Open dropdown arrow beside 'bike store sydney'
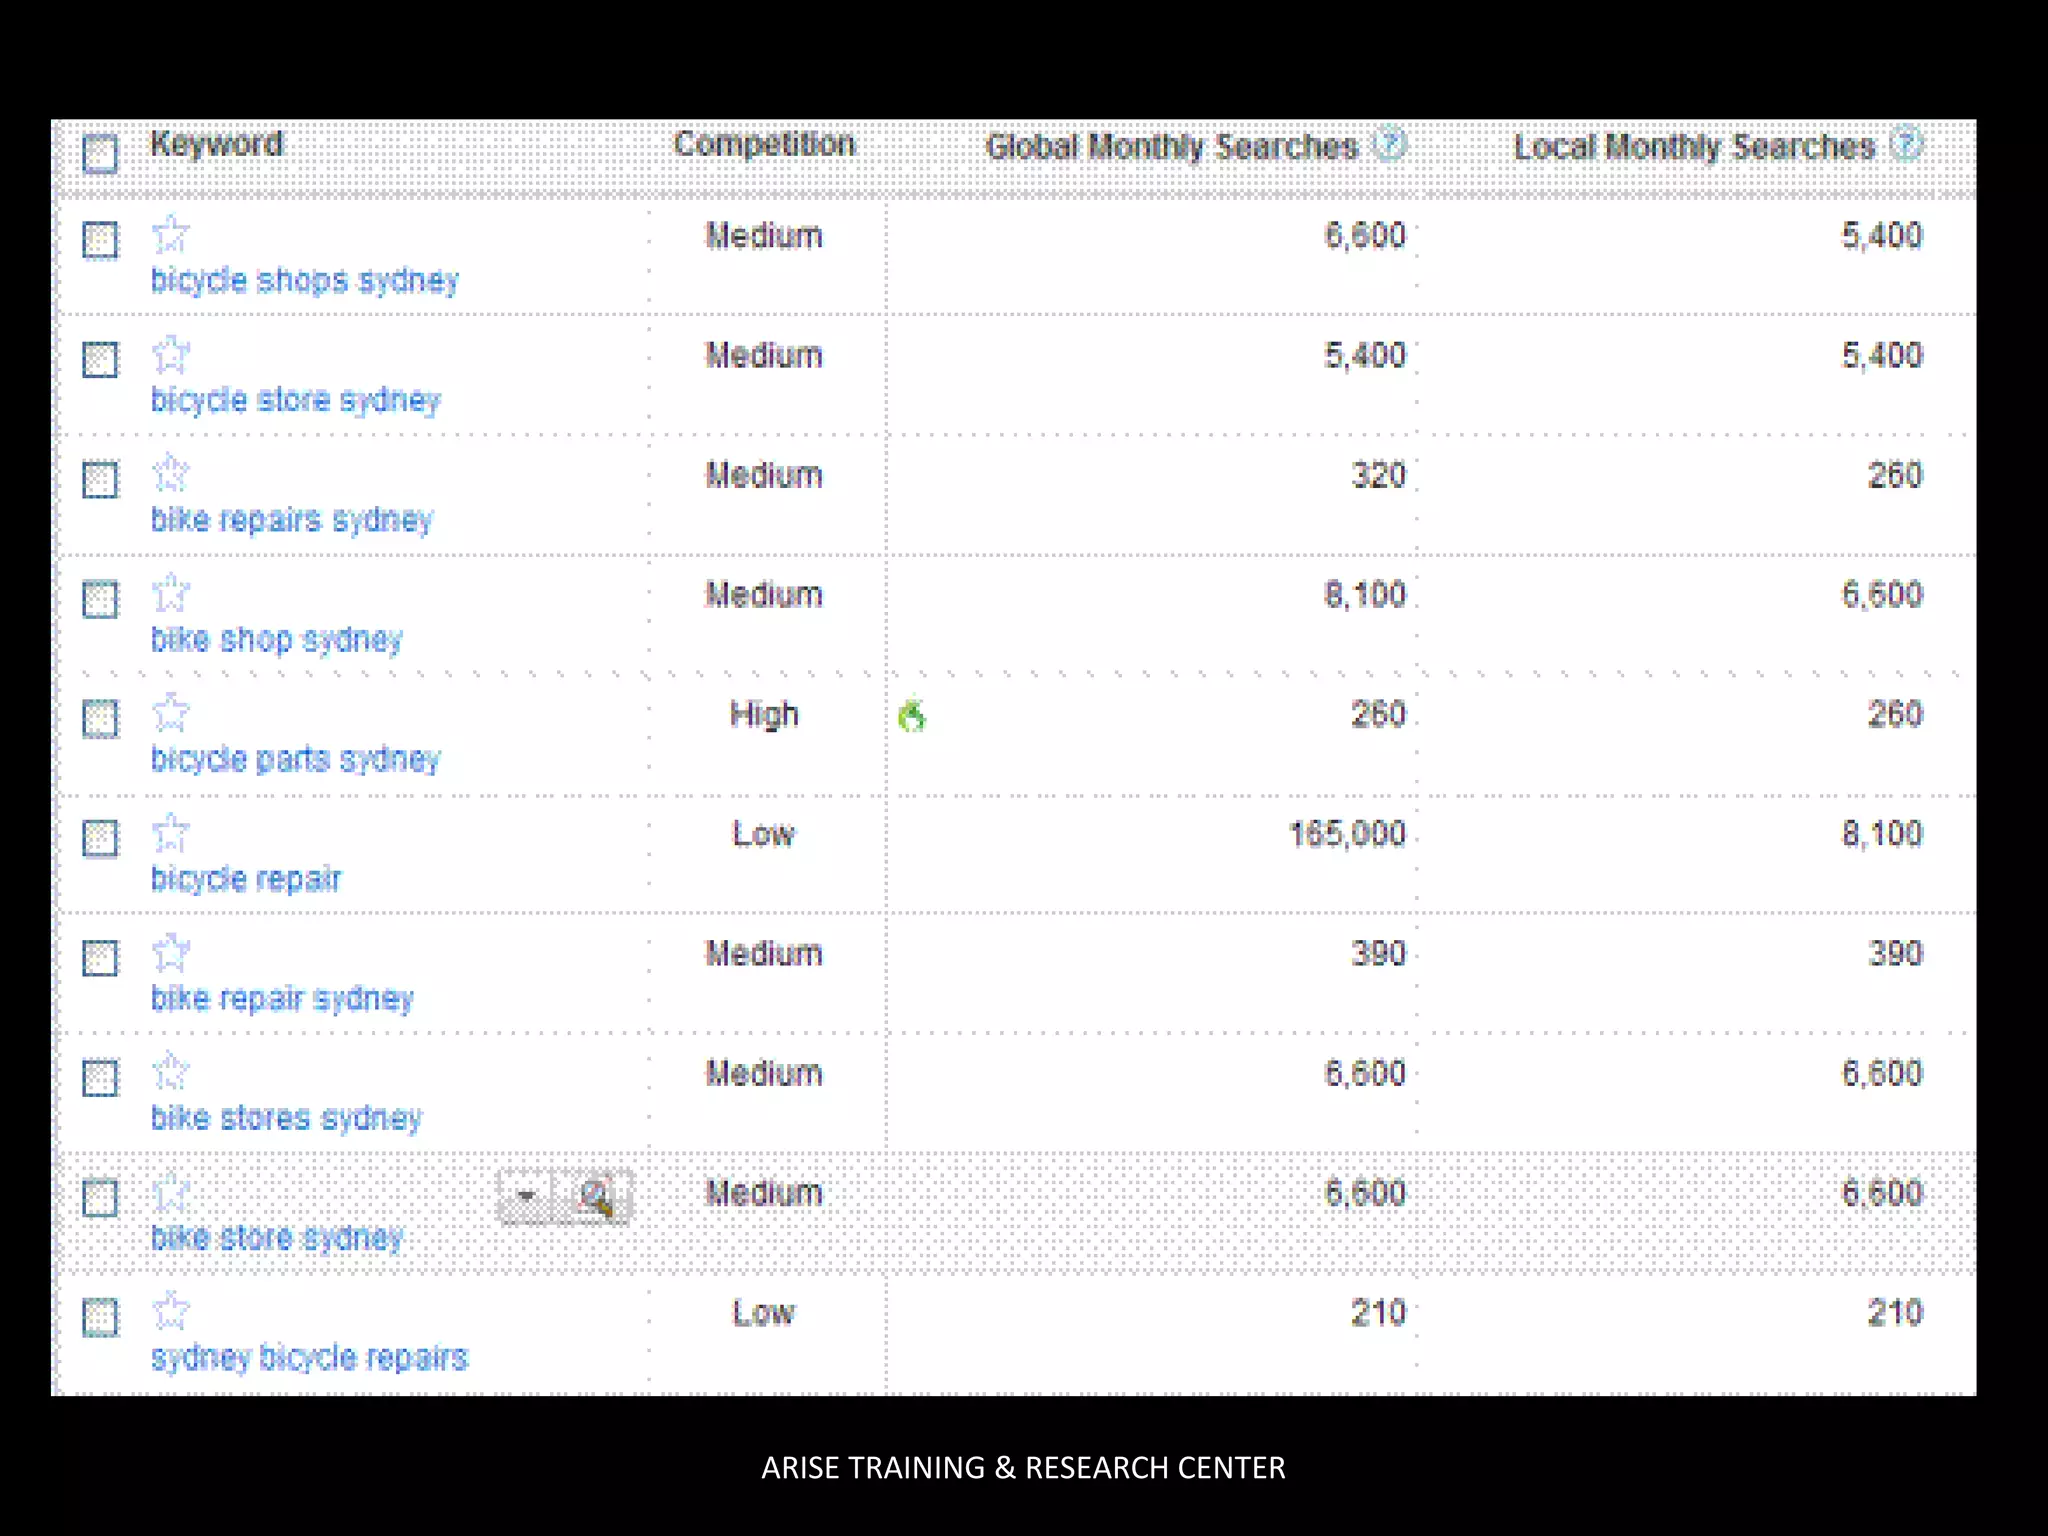Screen dimensions: 2048x1536 click(x=526, y=1196)
